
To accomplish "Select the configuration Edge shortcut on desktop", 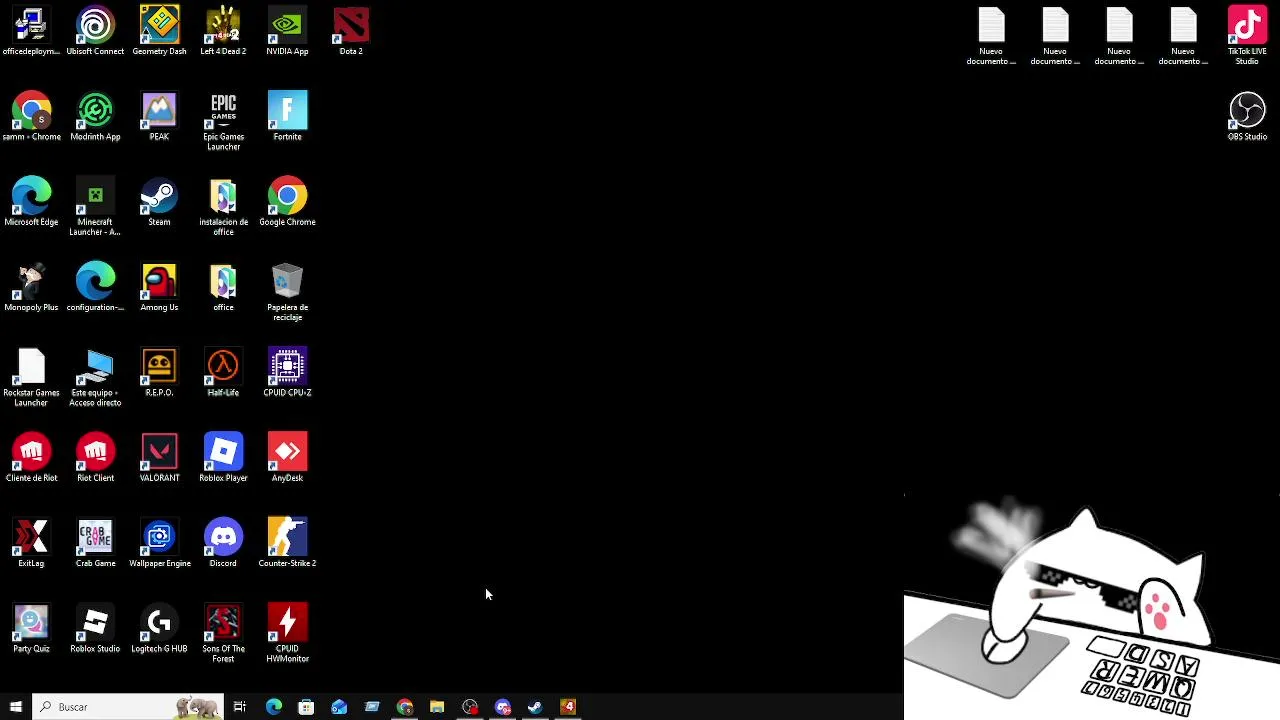I will [95, 288].
